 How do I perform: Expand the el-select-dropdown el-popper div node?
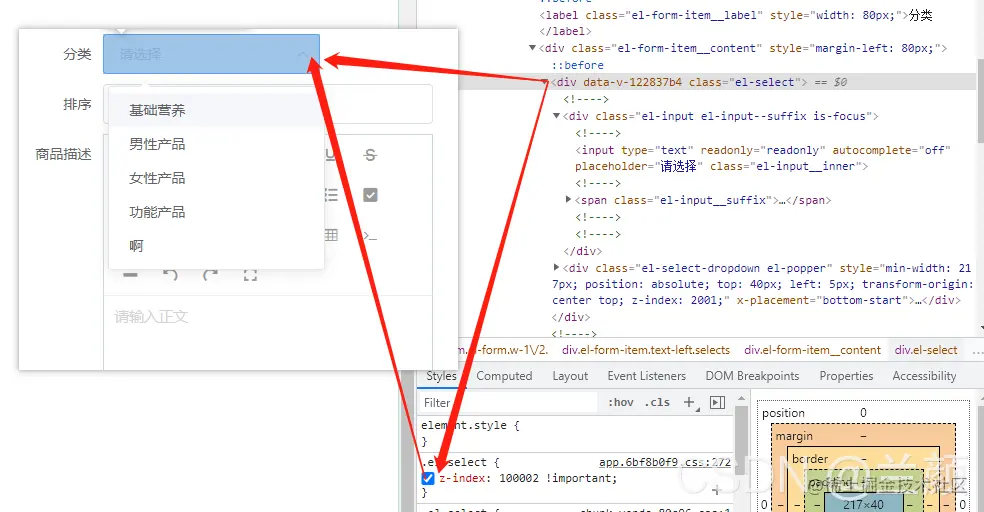coord(556,267)
